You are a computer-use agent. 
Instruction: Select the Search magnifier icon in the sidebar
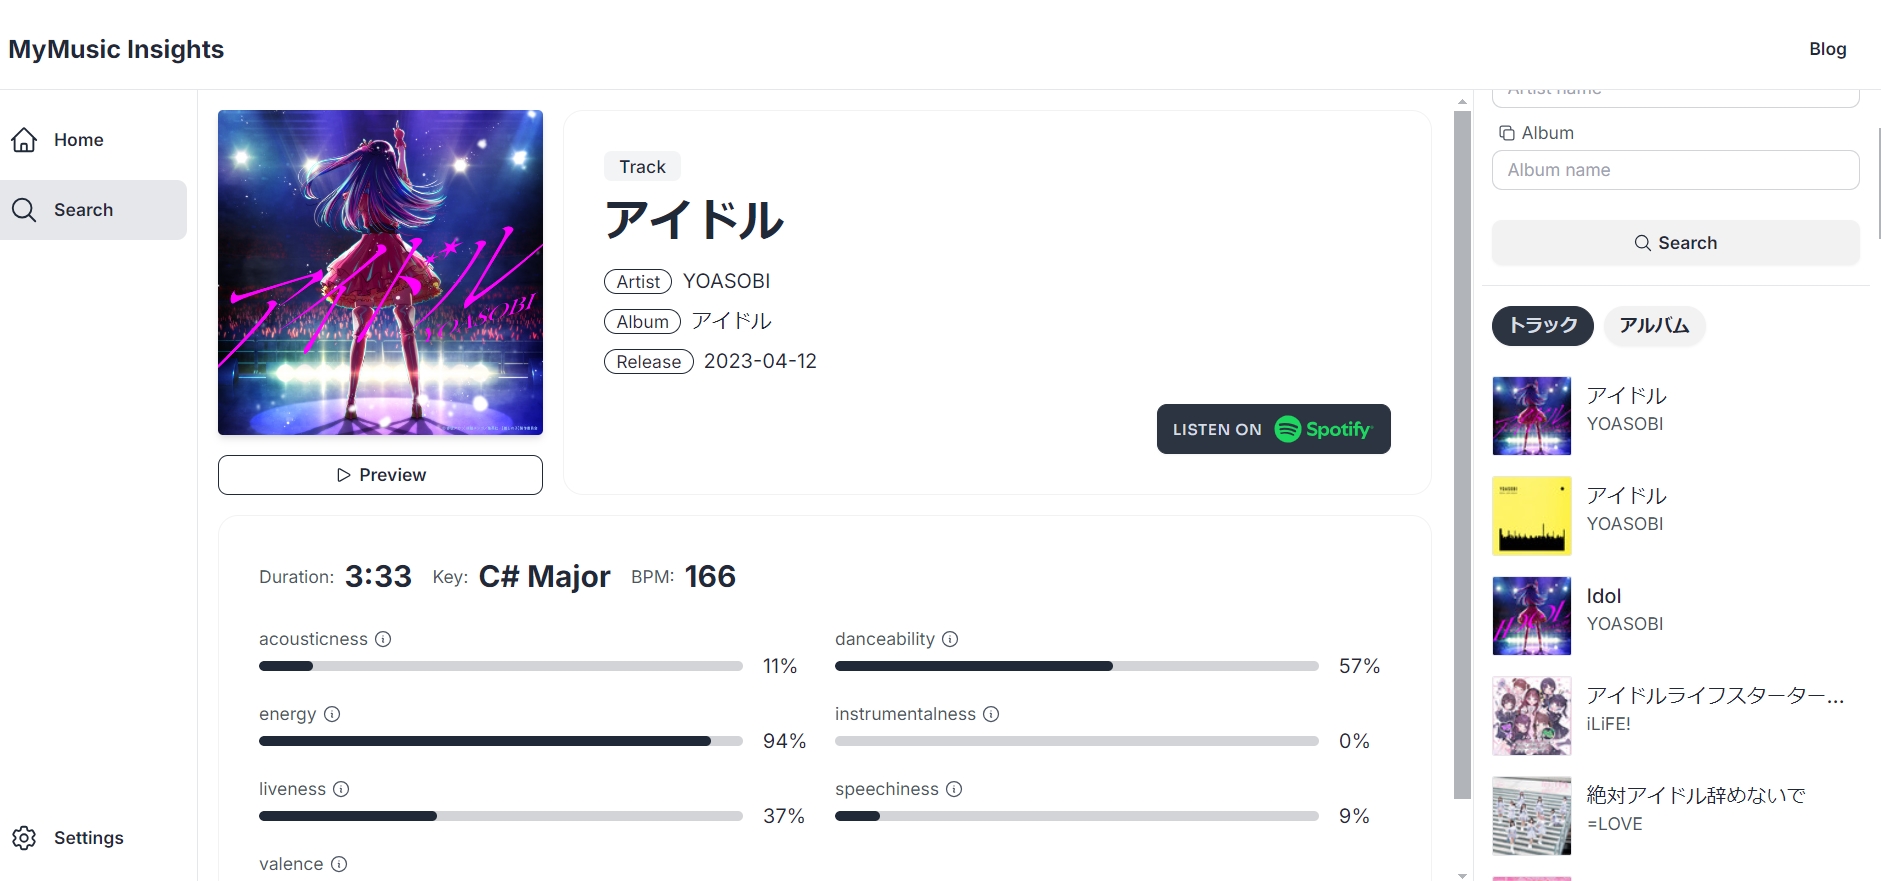pyautogui.click(x=25, y=210)
